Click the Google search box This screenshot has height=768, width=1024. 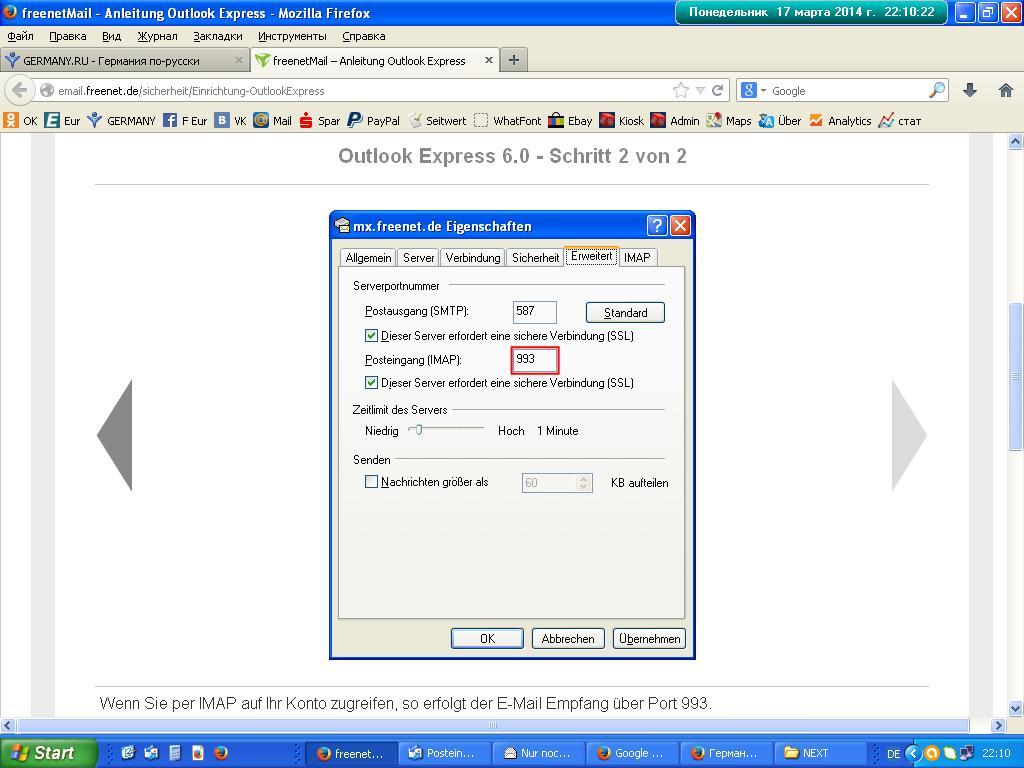[x=848, y=90]
